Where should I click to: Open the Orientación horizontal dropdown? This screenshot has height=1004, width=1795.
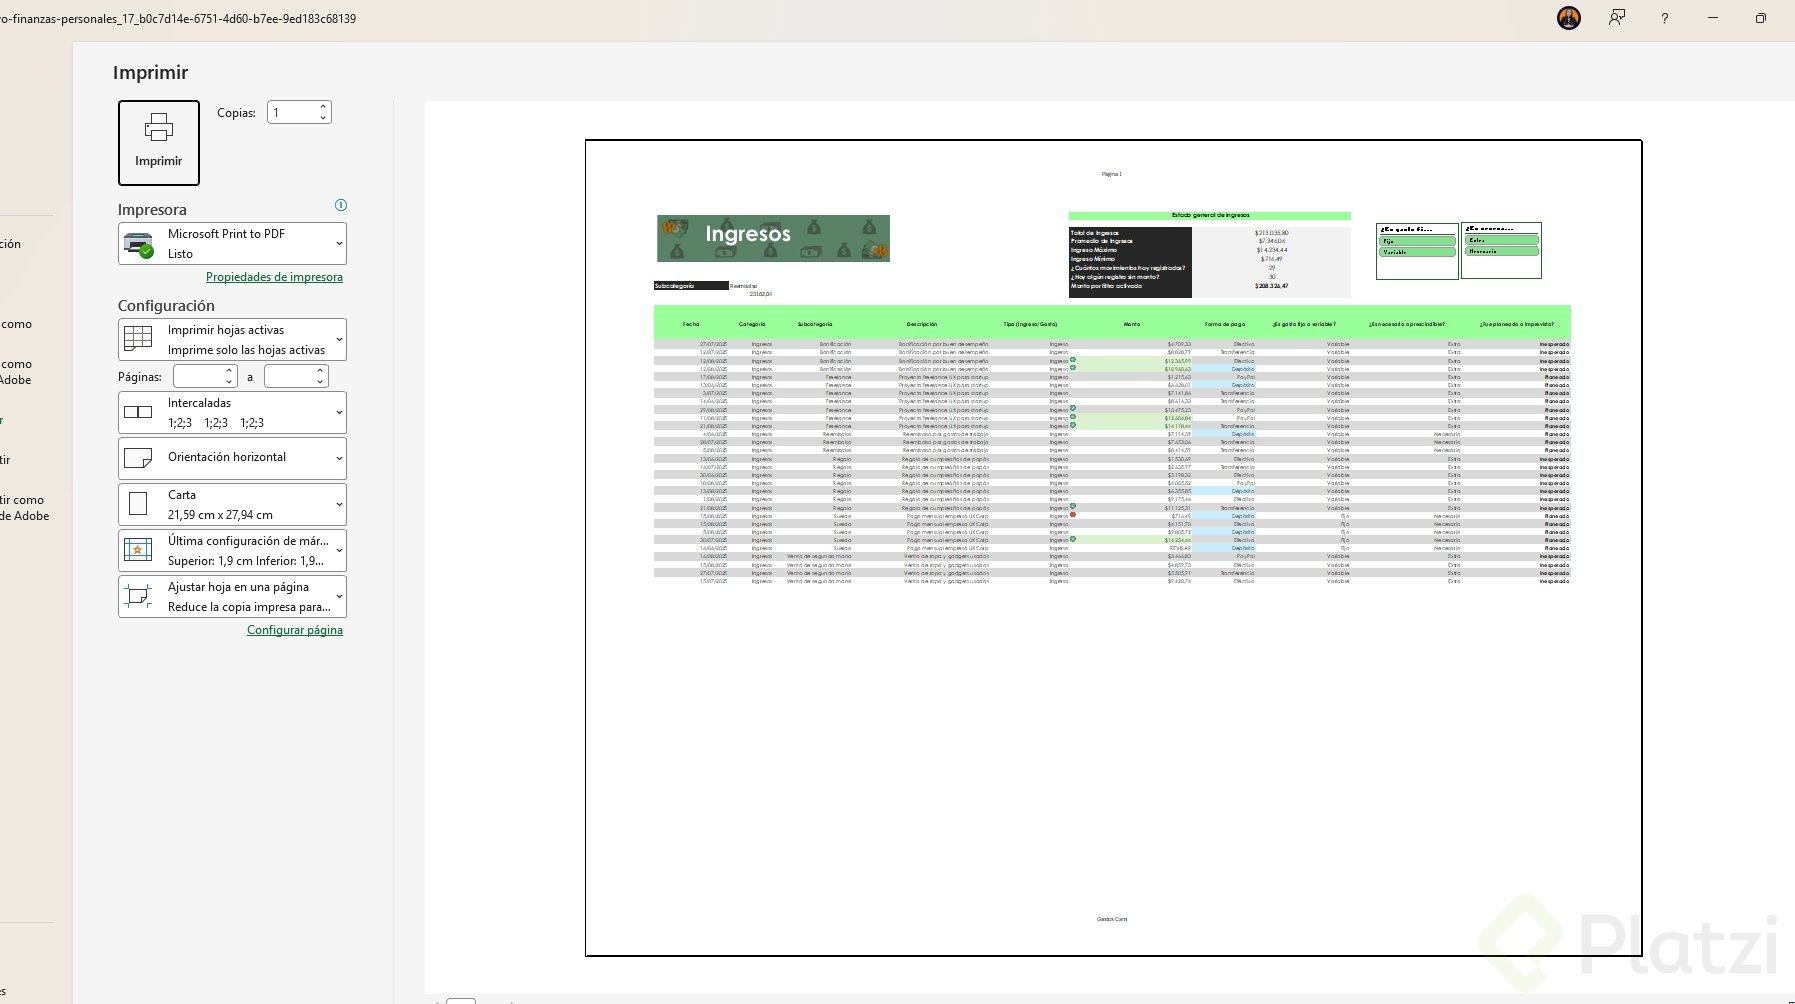tap(232, 458)
